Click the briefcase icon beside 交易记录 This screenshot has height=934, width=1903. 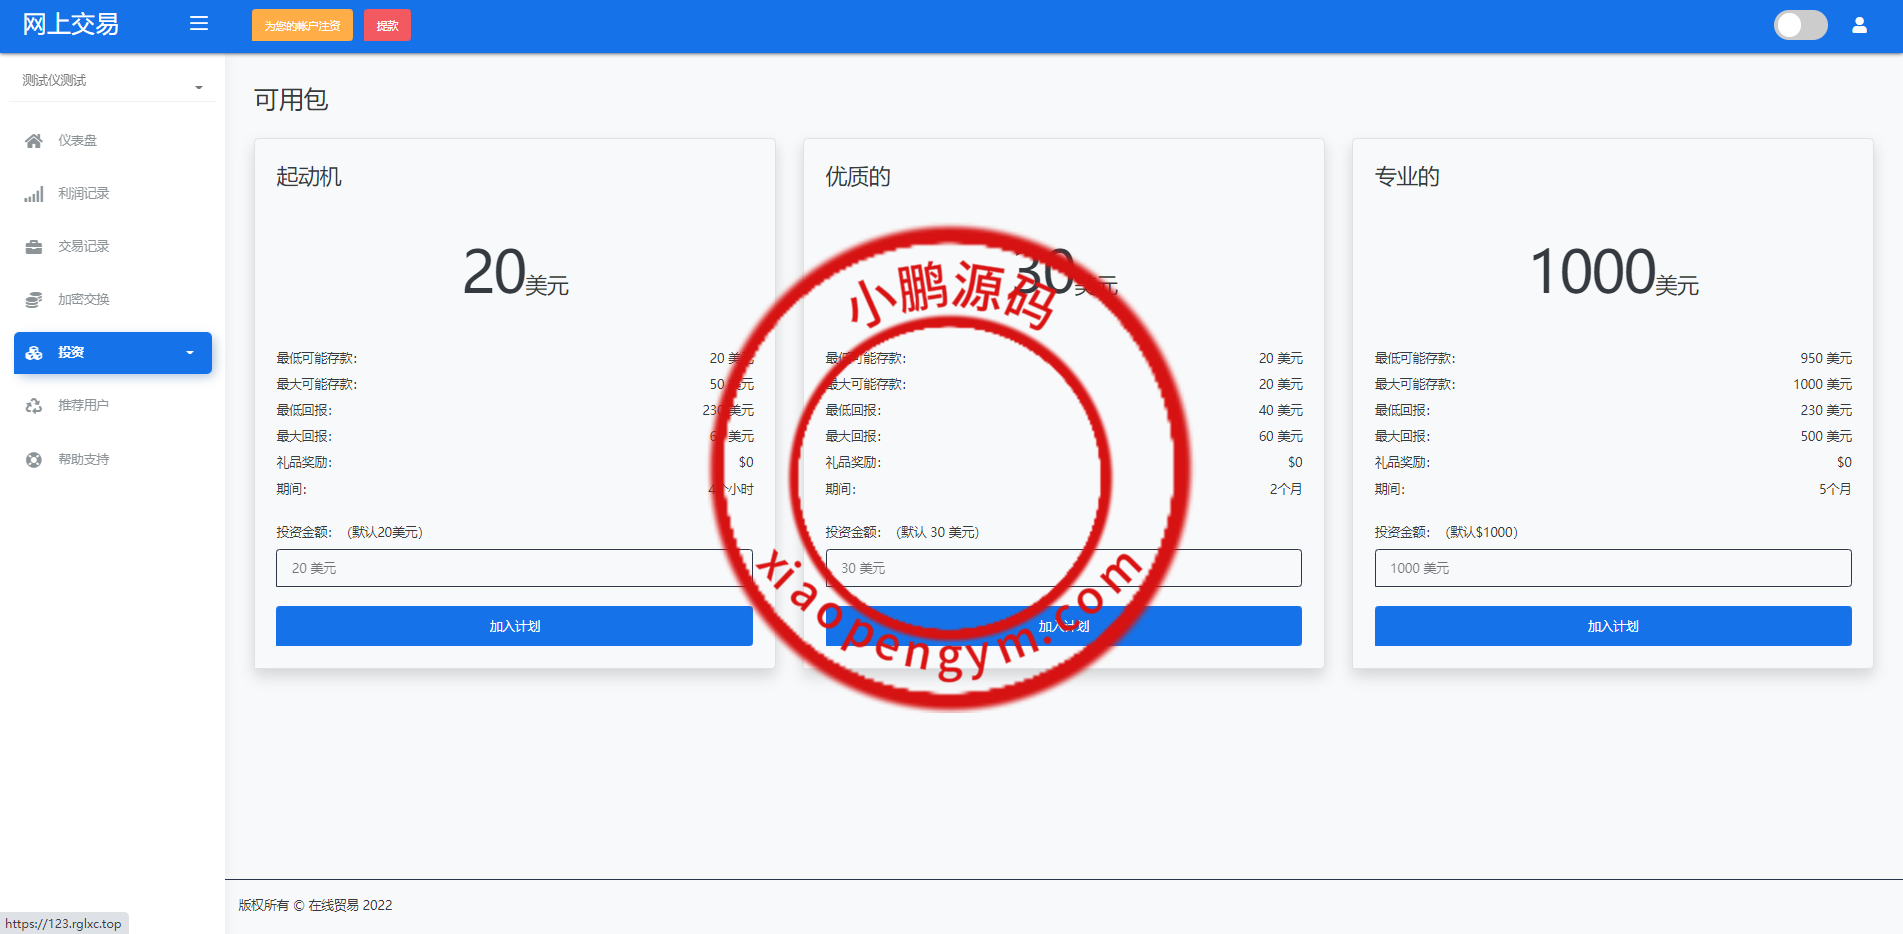pos(34,247)
